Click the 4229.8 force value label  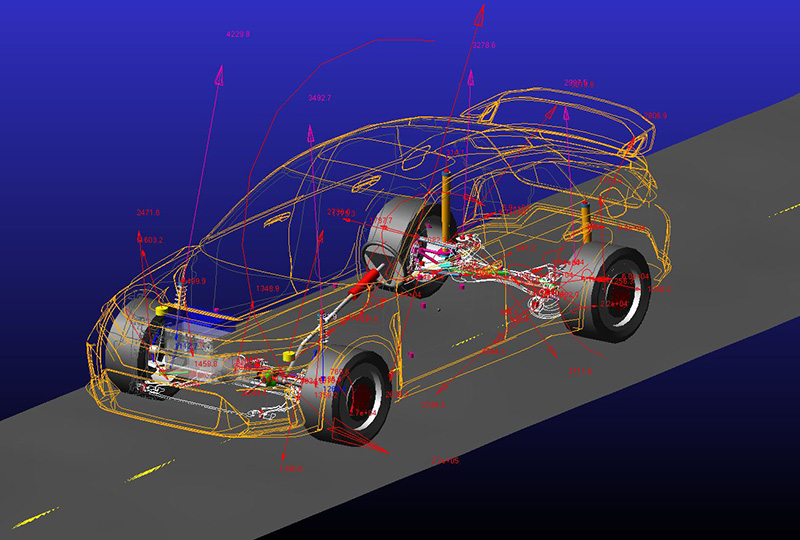(238, 35)
